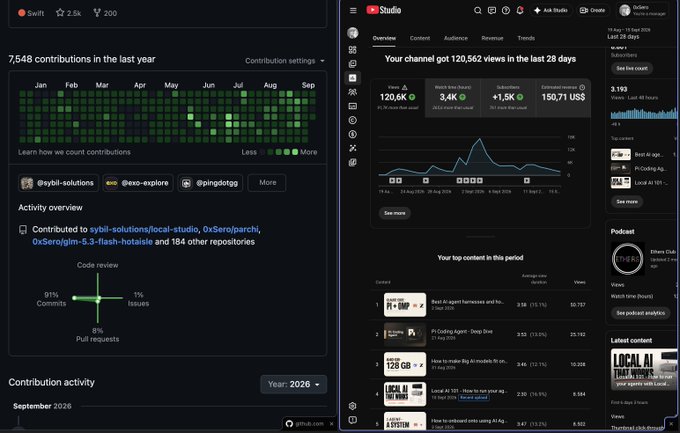
Task: Click the Ask Studio sparkle button
Action: click(551, 10)
